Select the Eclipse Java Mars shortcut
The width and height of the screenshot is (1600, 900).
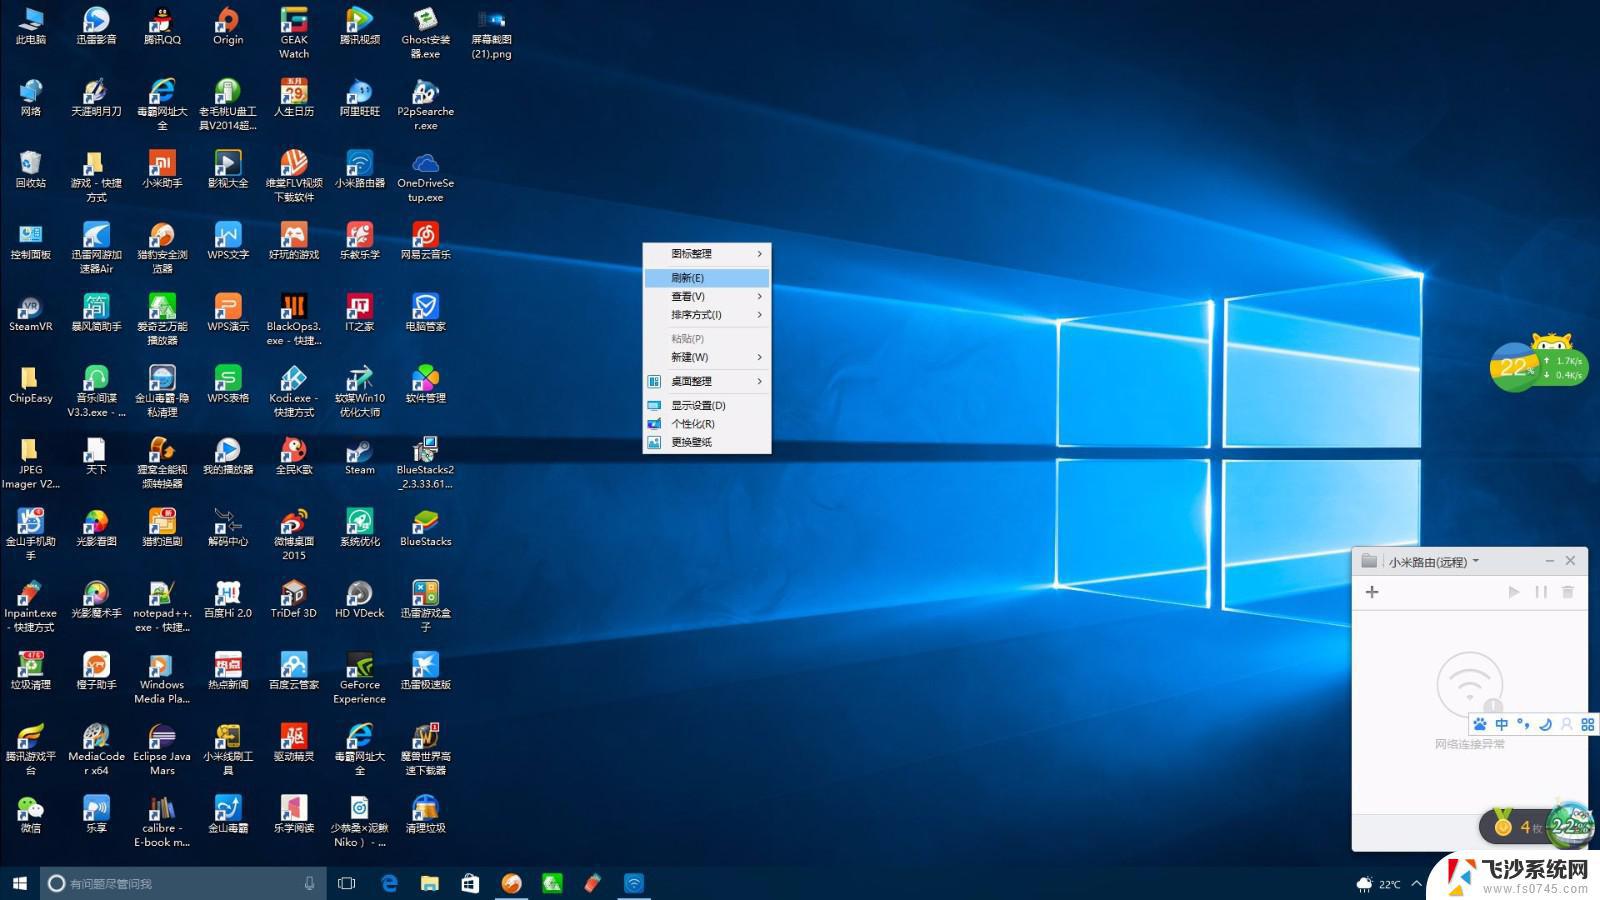click(x=162, y=750)
